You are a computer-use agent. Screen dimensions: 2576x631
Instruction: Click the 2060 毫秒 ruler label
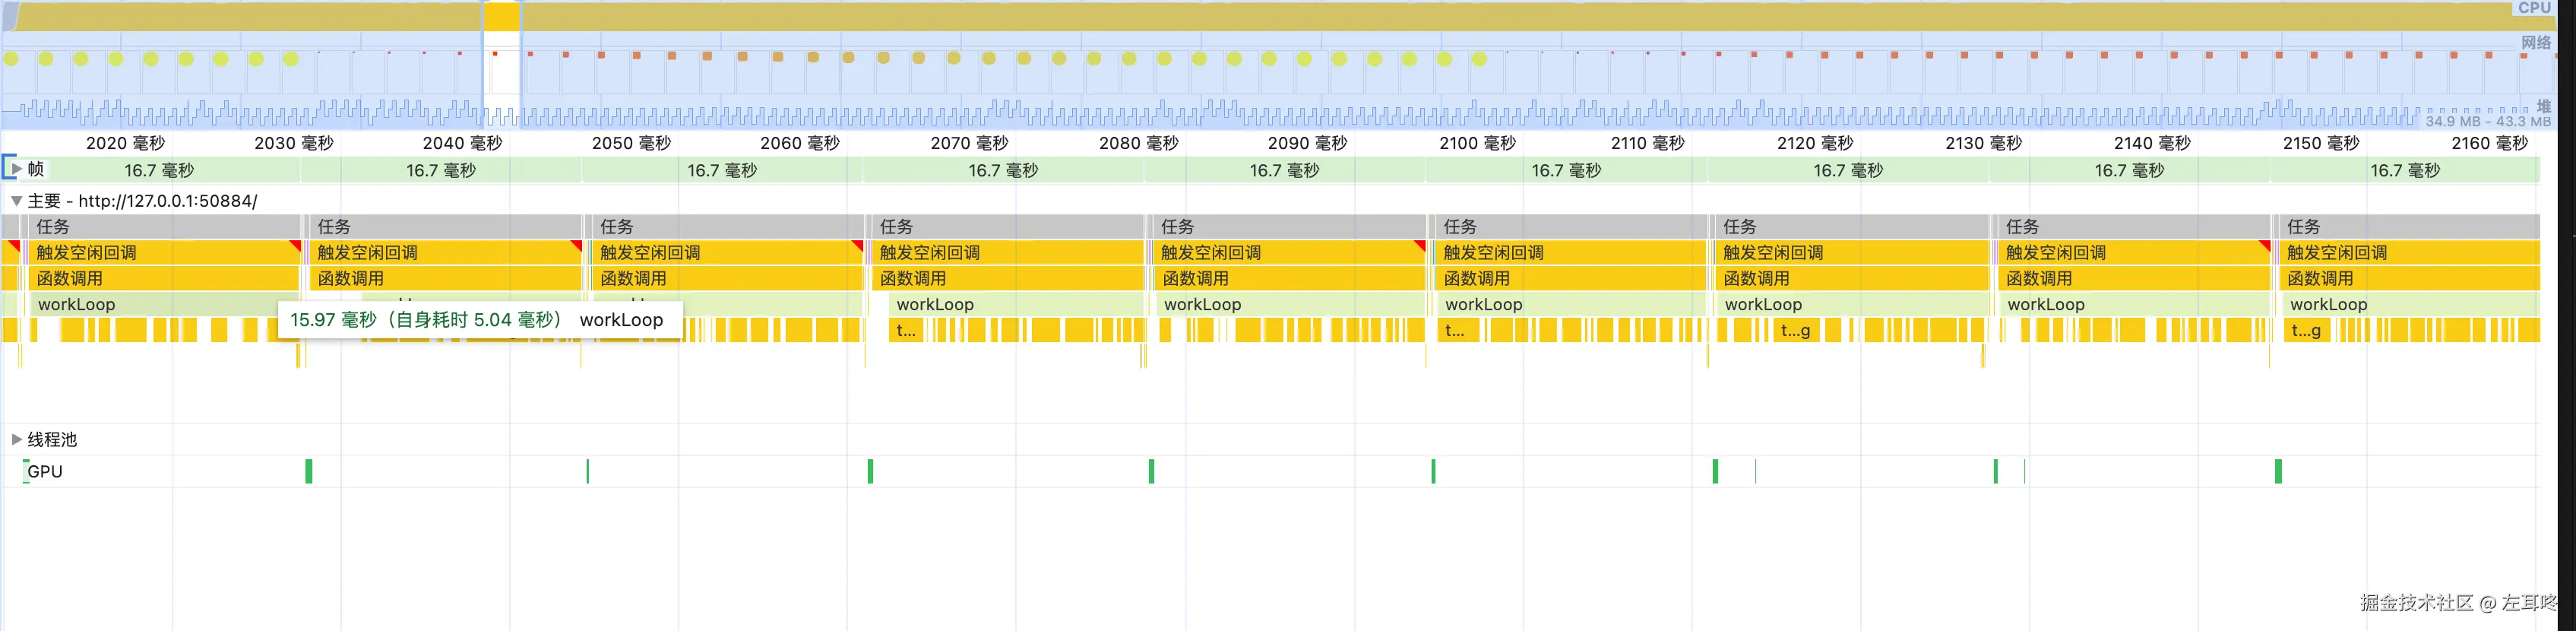click(x=800, y=143)
